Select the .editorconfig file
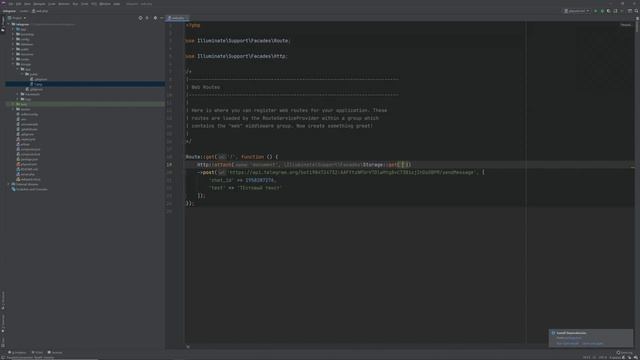Screen dimensions: 640x360 (x=28, y=114)
